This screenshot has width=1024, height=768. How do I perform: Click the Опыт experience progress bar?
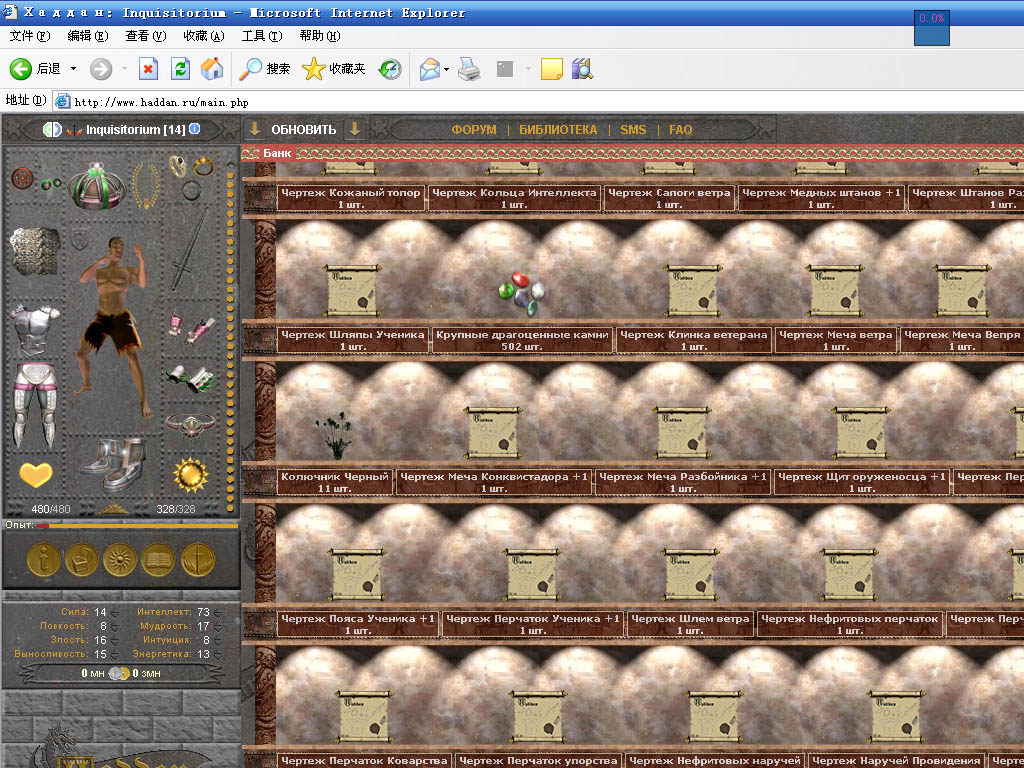point(137,525)
